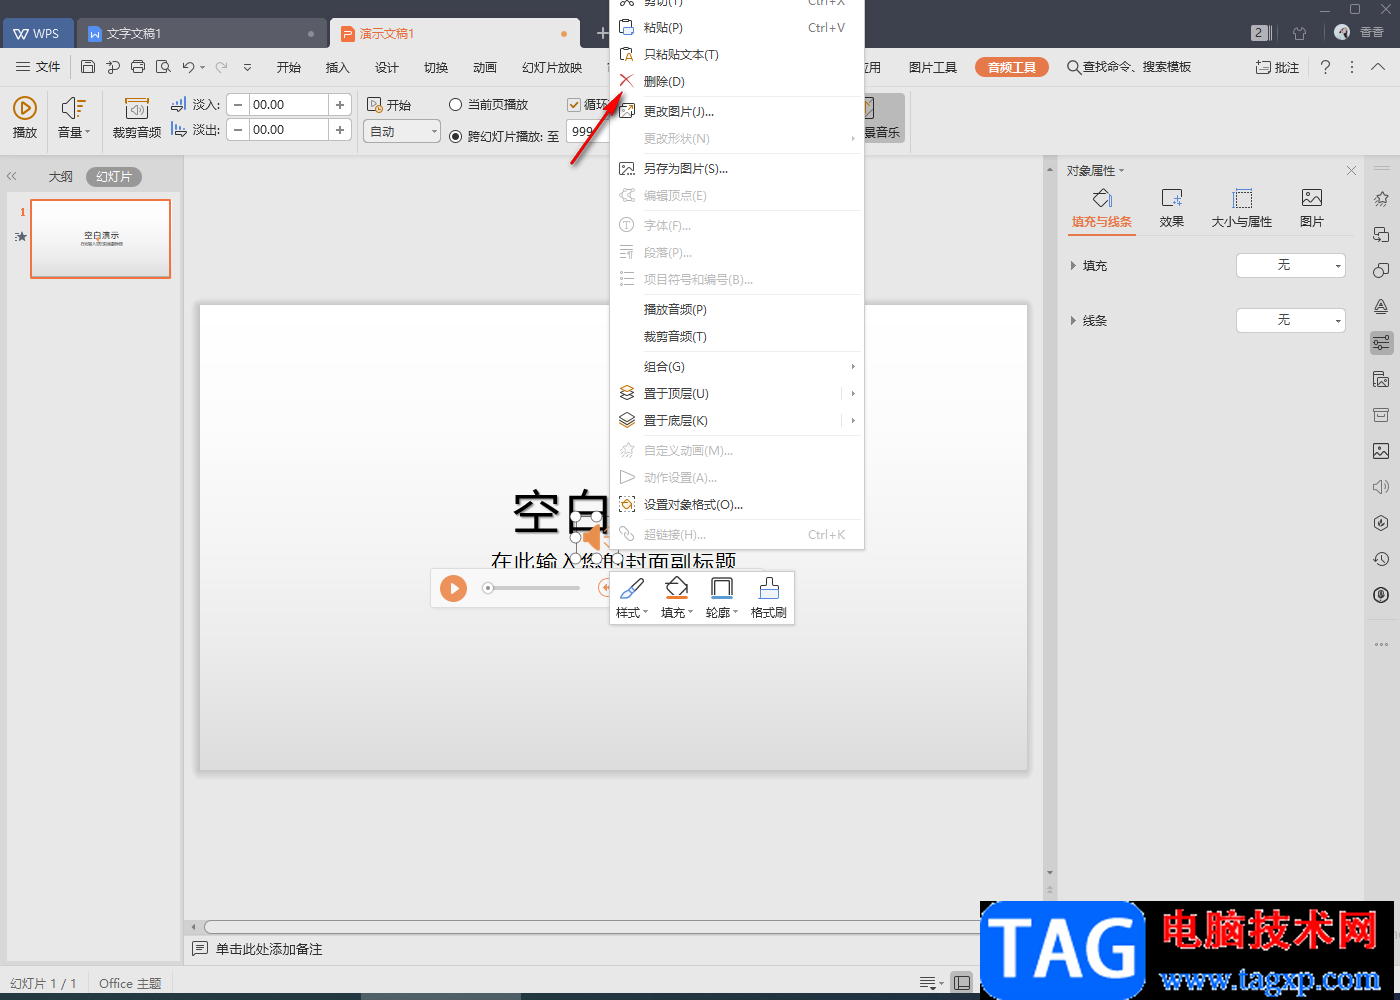Choose Format Object (设置对象格式) menu item
Viewport: 1400px width, 1000px height.
pos(737,505)
